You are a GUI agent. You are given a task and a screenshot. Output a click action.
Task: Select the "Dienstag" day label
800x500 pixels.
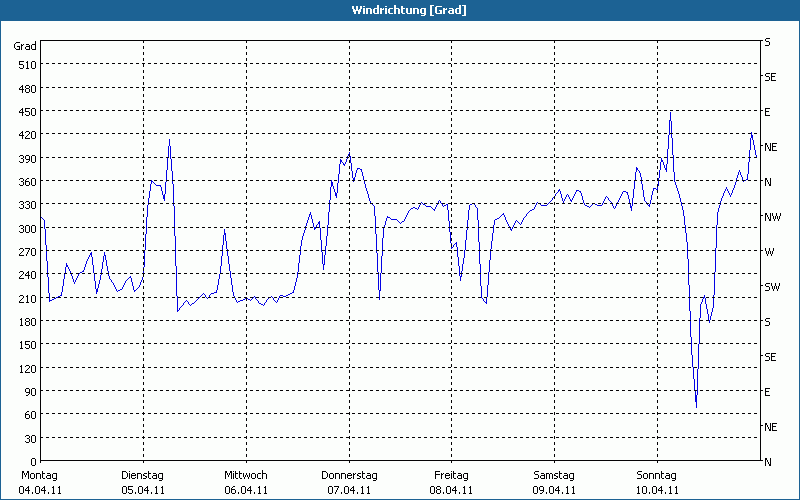click(142, 476)
